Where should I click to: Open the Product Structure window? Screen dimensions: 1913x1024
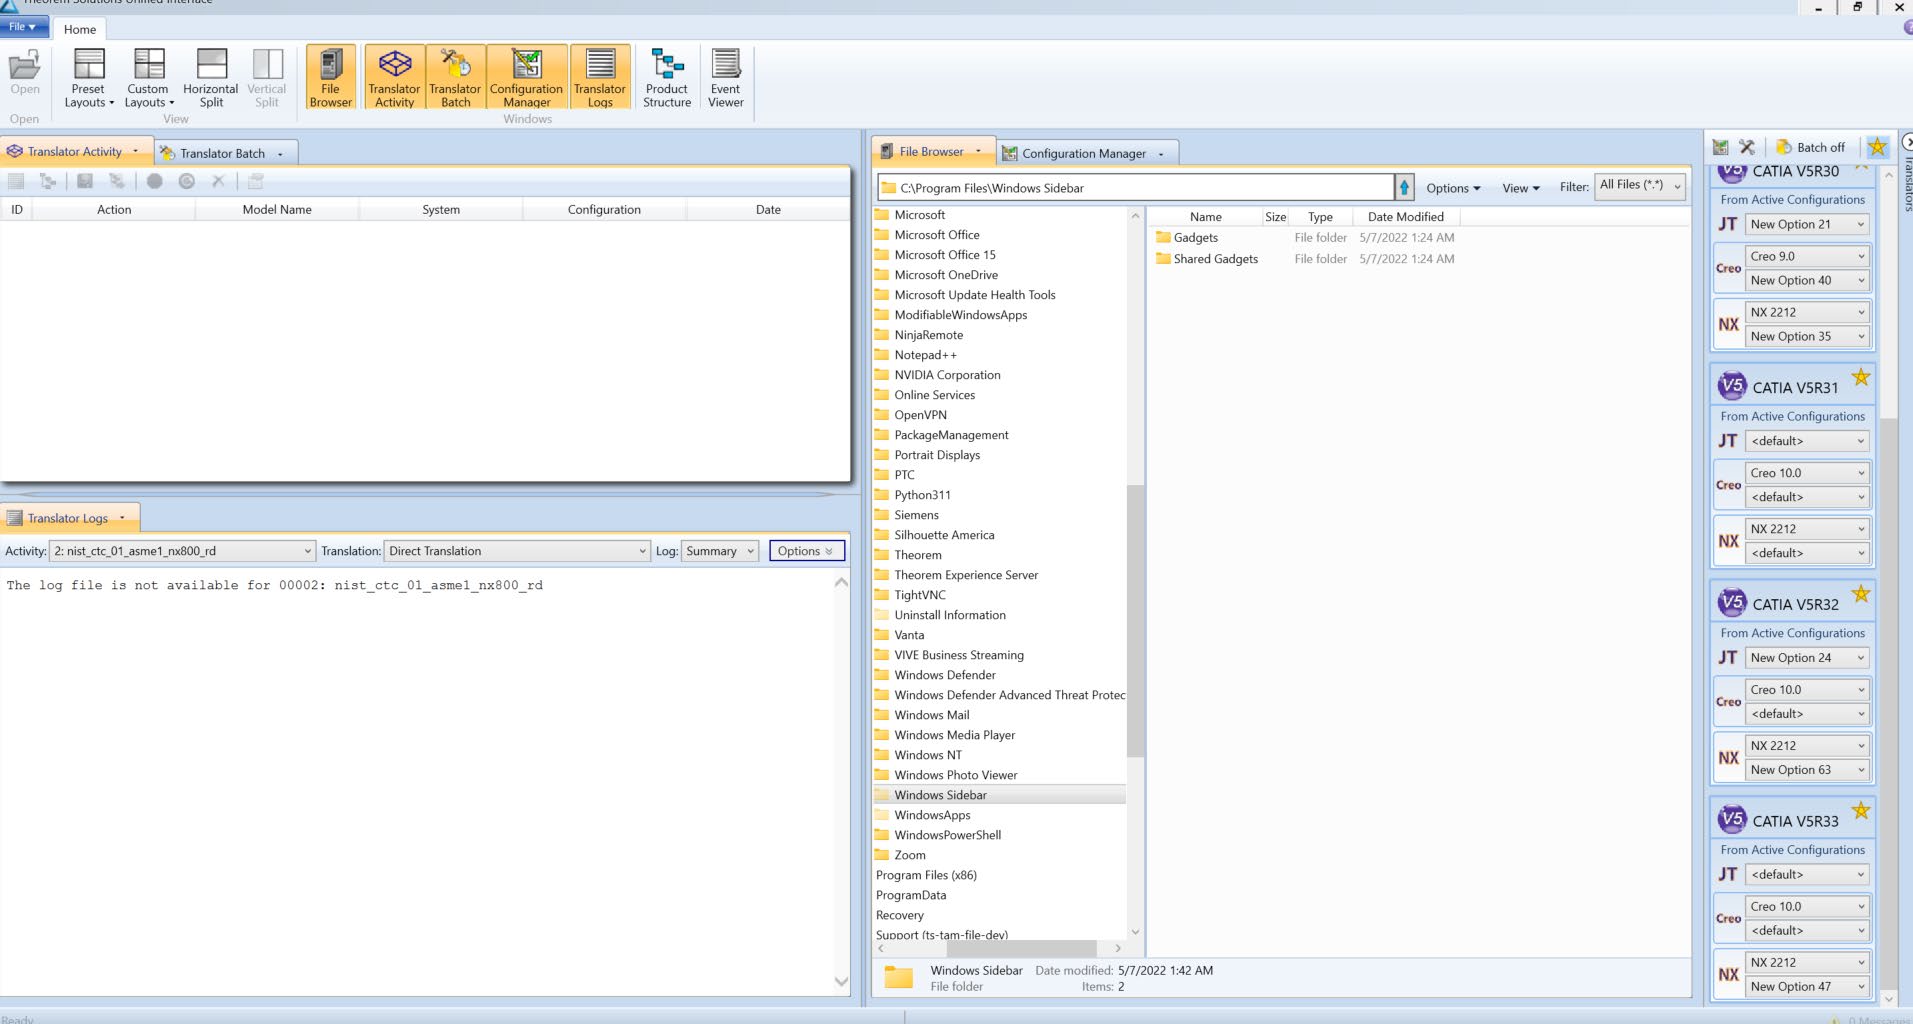tap(667, 77)
